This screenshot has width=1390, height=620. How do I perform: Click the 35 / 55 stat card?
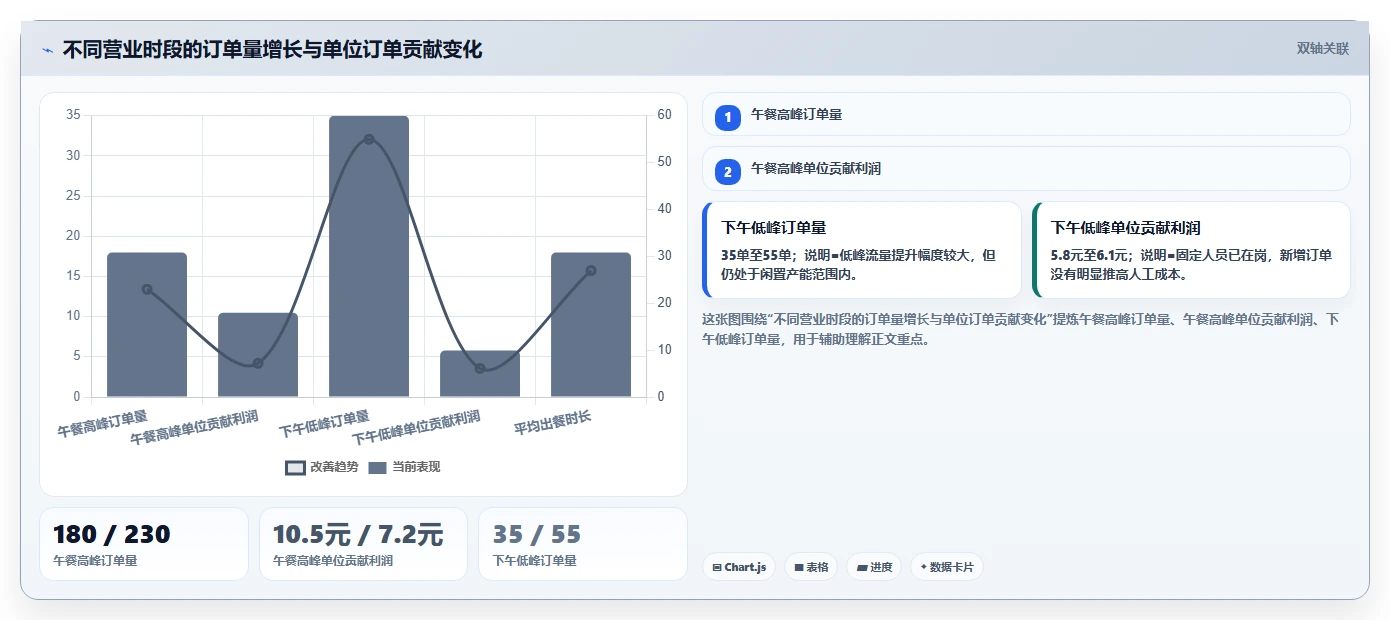click(x=583, y=544)
